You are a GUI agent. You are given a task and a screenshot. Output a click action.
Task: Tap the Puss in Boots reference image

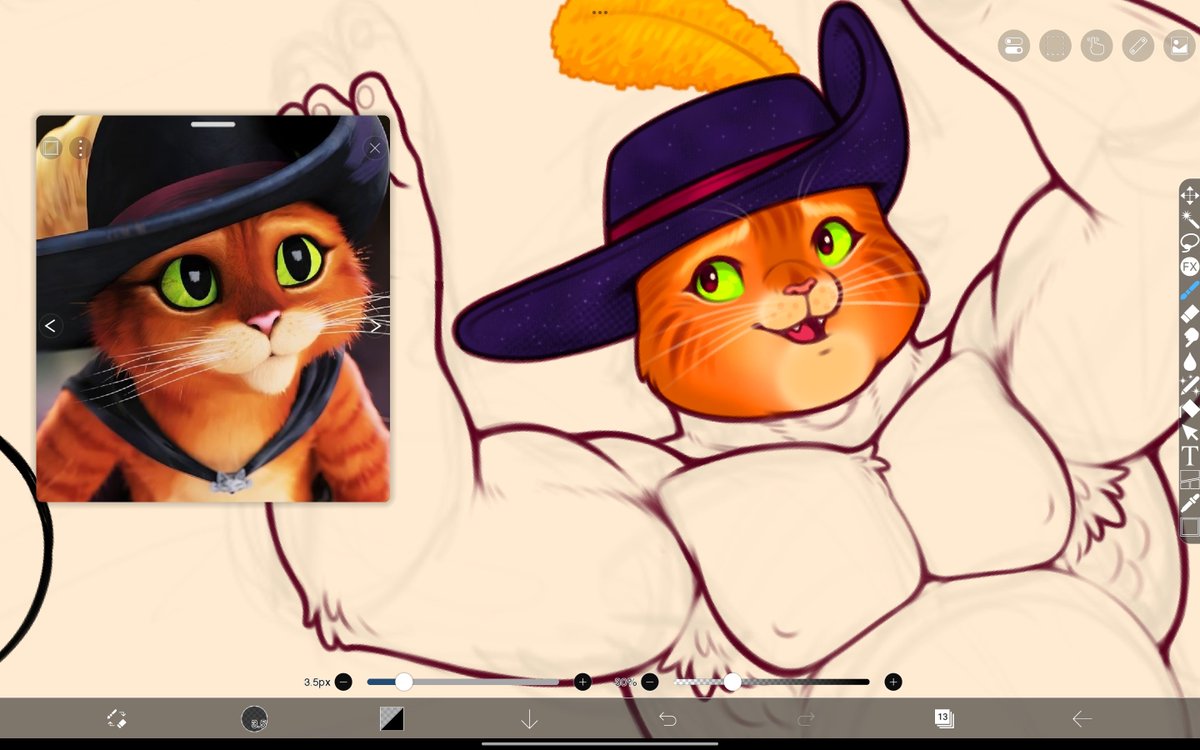(x=213, y=308)
